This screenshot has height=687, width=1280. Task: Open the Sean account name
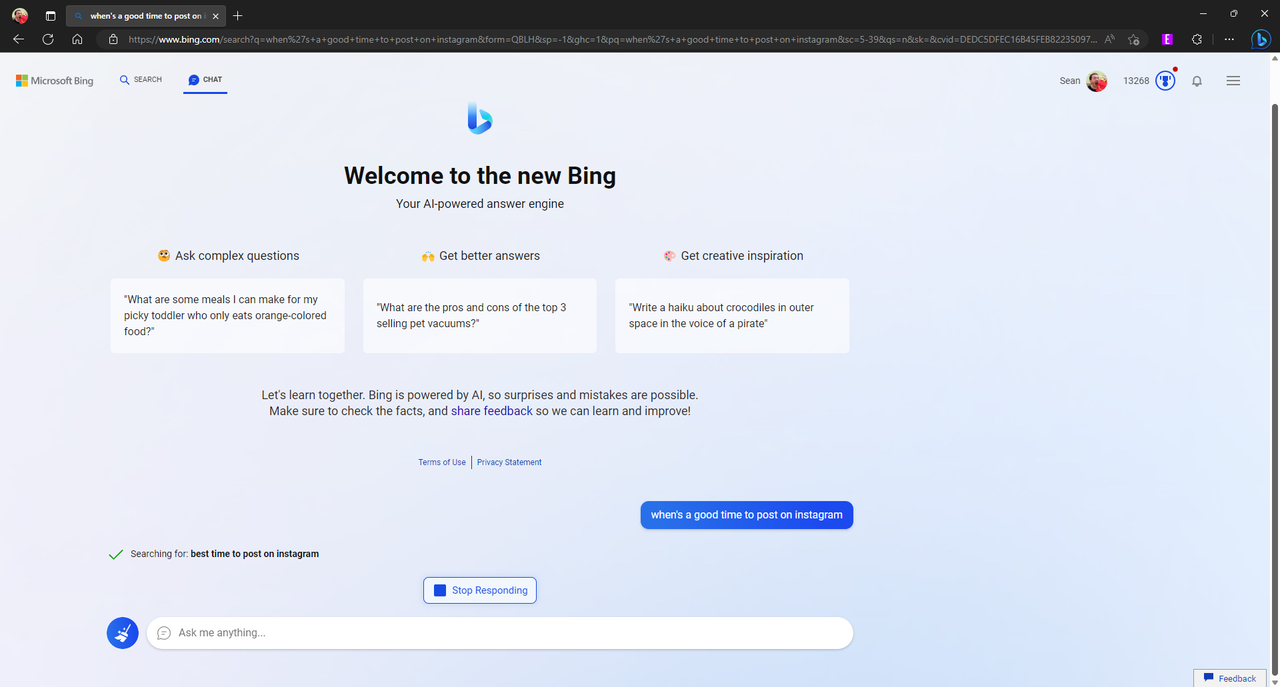click(x=1070, y=81)
